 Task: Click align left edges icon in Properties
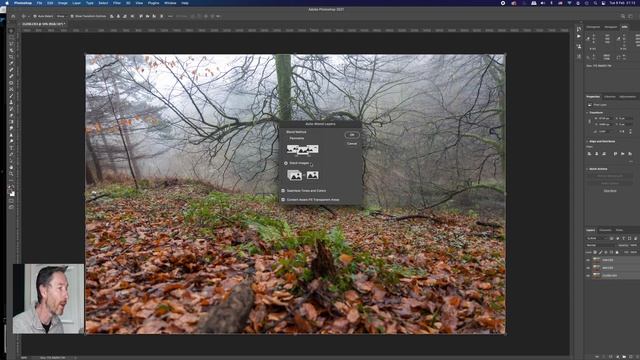pyautogui.click(x=589, y=153)
